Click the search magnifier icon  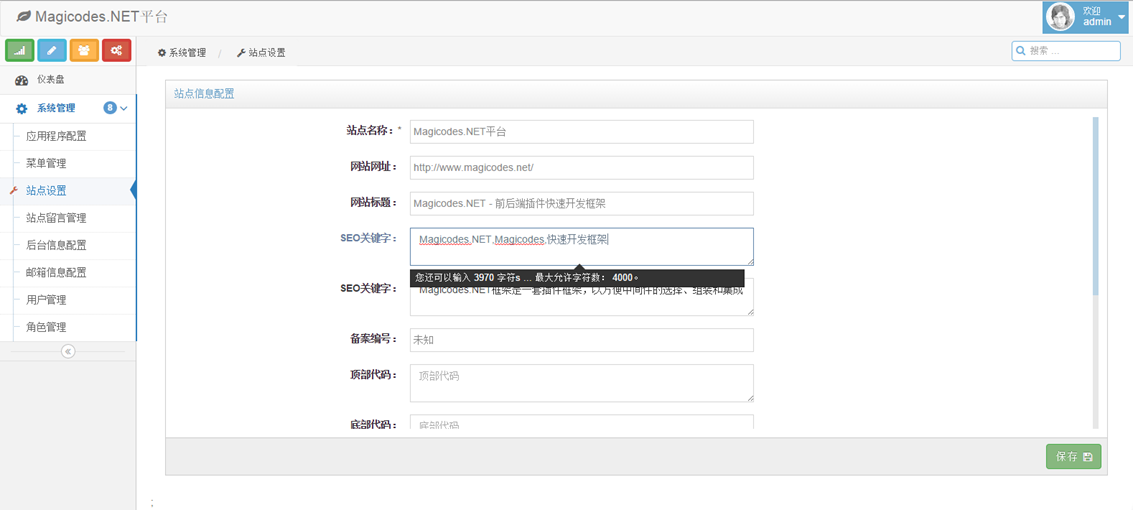click(x=1020, y=51)
